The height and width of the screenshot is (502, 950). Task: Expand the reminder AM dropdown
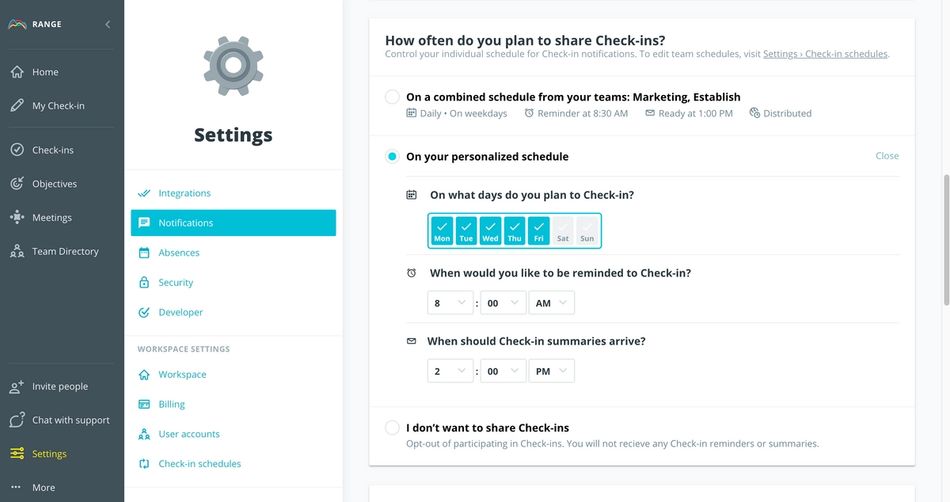(551, 302)
